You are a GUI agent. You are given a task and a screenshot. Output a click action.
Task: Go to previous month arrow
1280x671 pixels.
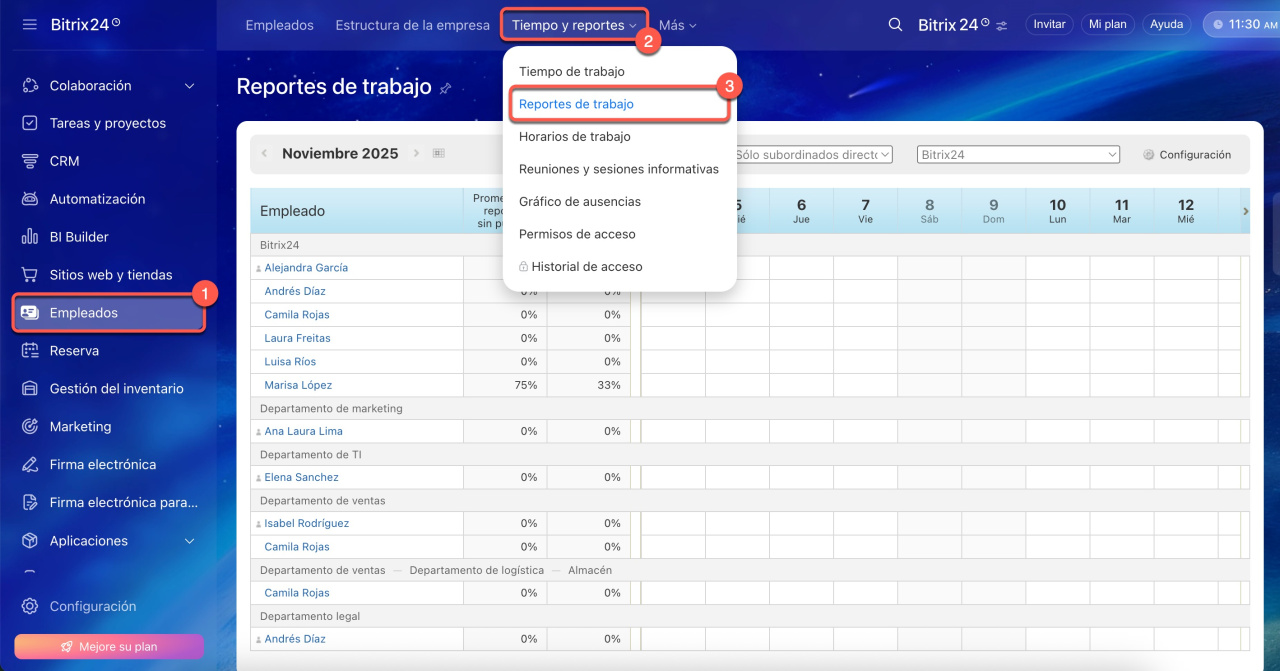pyautogui.click(x=264, y=153)
